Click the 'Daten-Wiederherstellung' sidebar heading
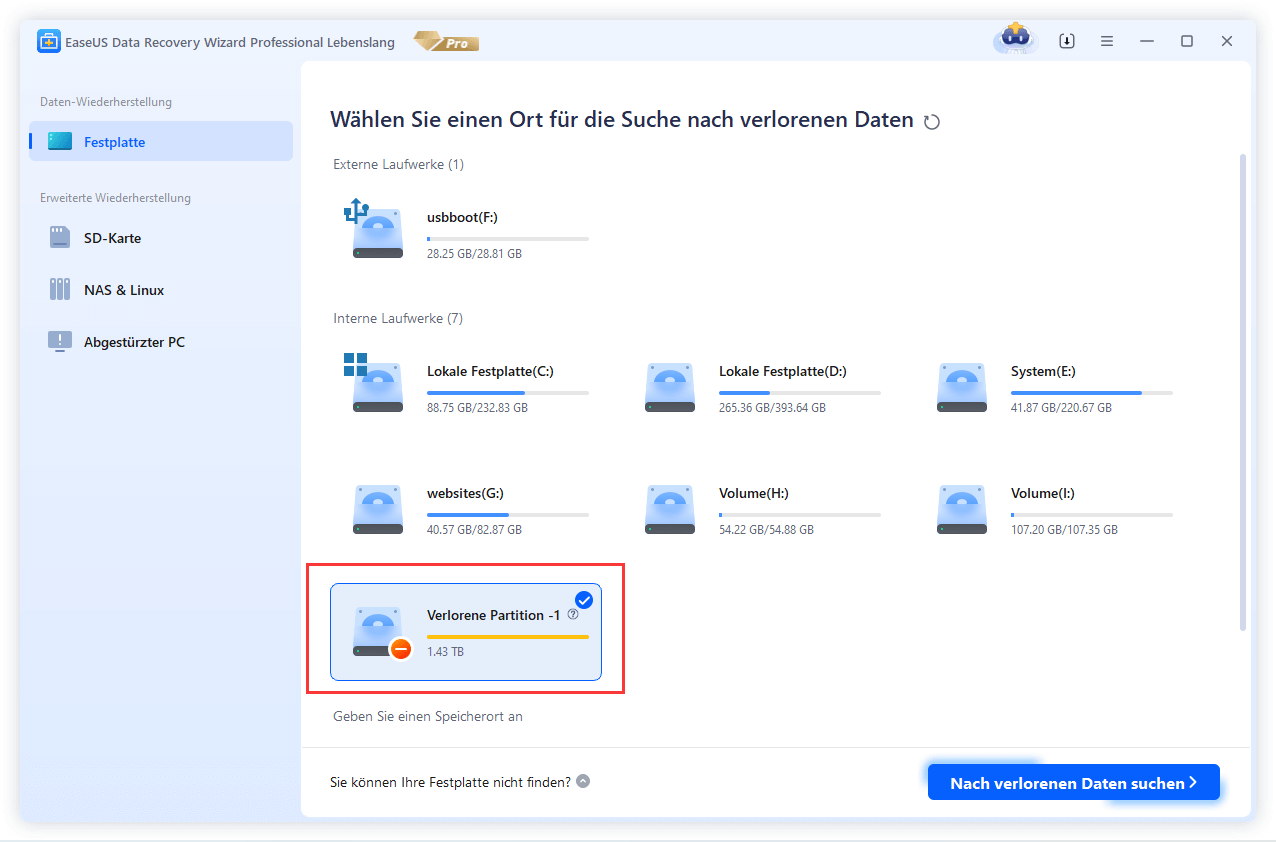The image size is (1276, 842). [106, 102]
